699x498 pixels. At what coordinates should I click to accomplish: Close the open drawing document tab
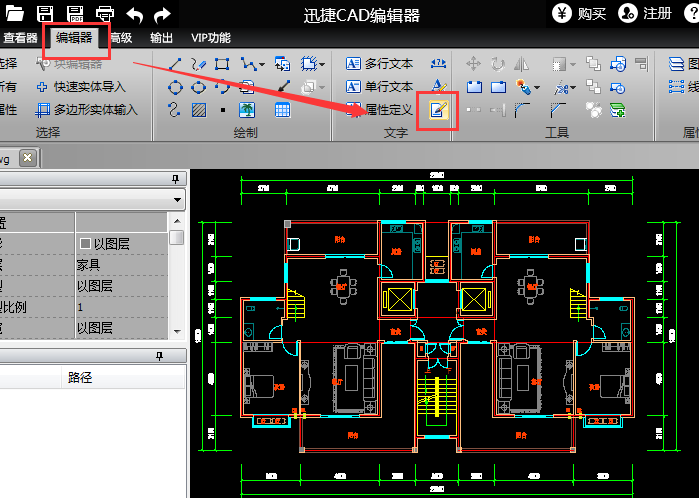[x=28, y=158]
